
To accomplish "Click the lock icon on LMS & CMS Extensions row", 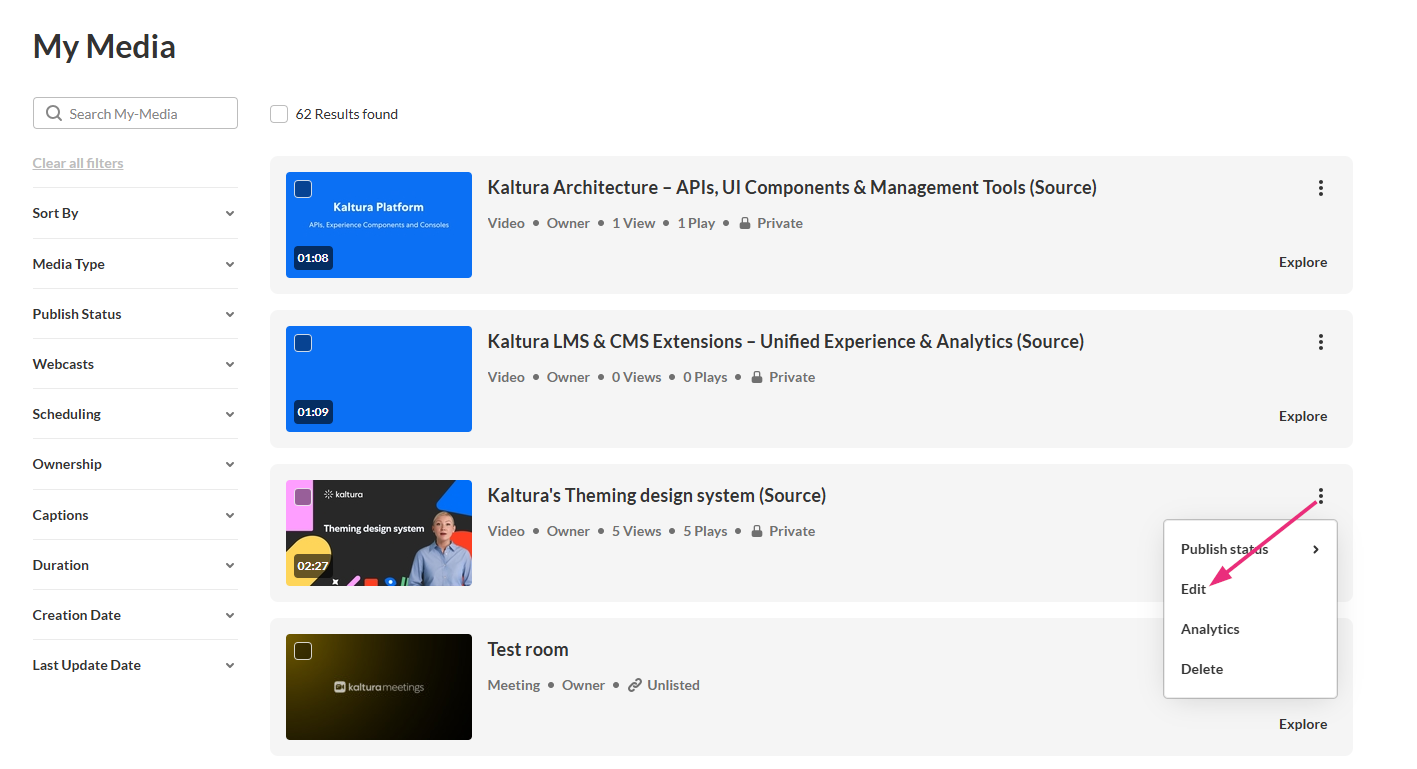I will (x=757, y=378).
